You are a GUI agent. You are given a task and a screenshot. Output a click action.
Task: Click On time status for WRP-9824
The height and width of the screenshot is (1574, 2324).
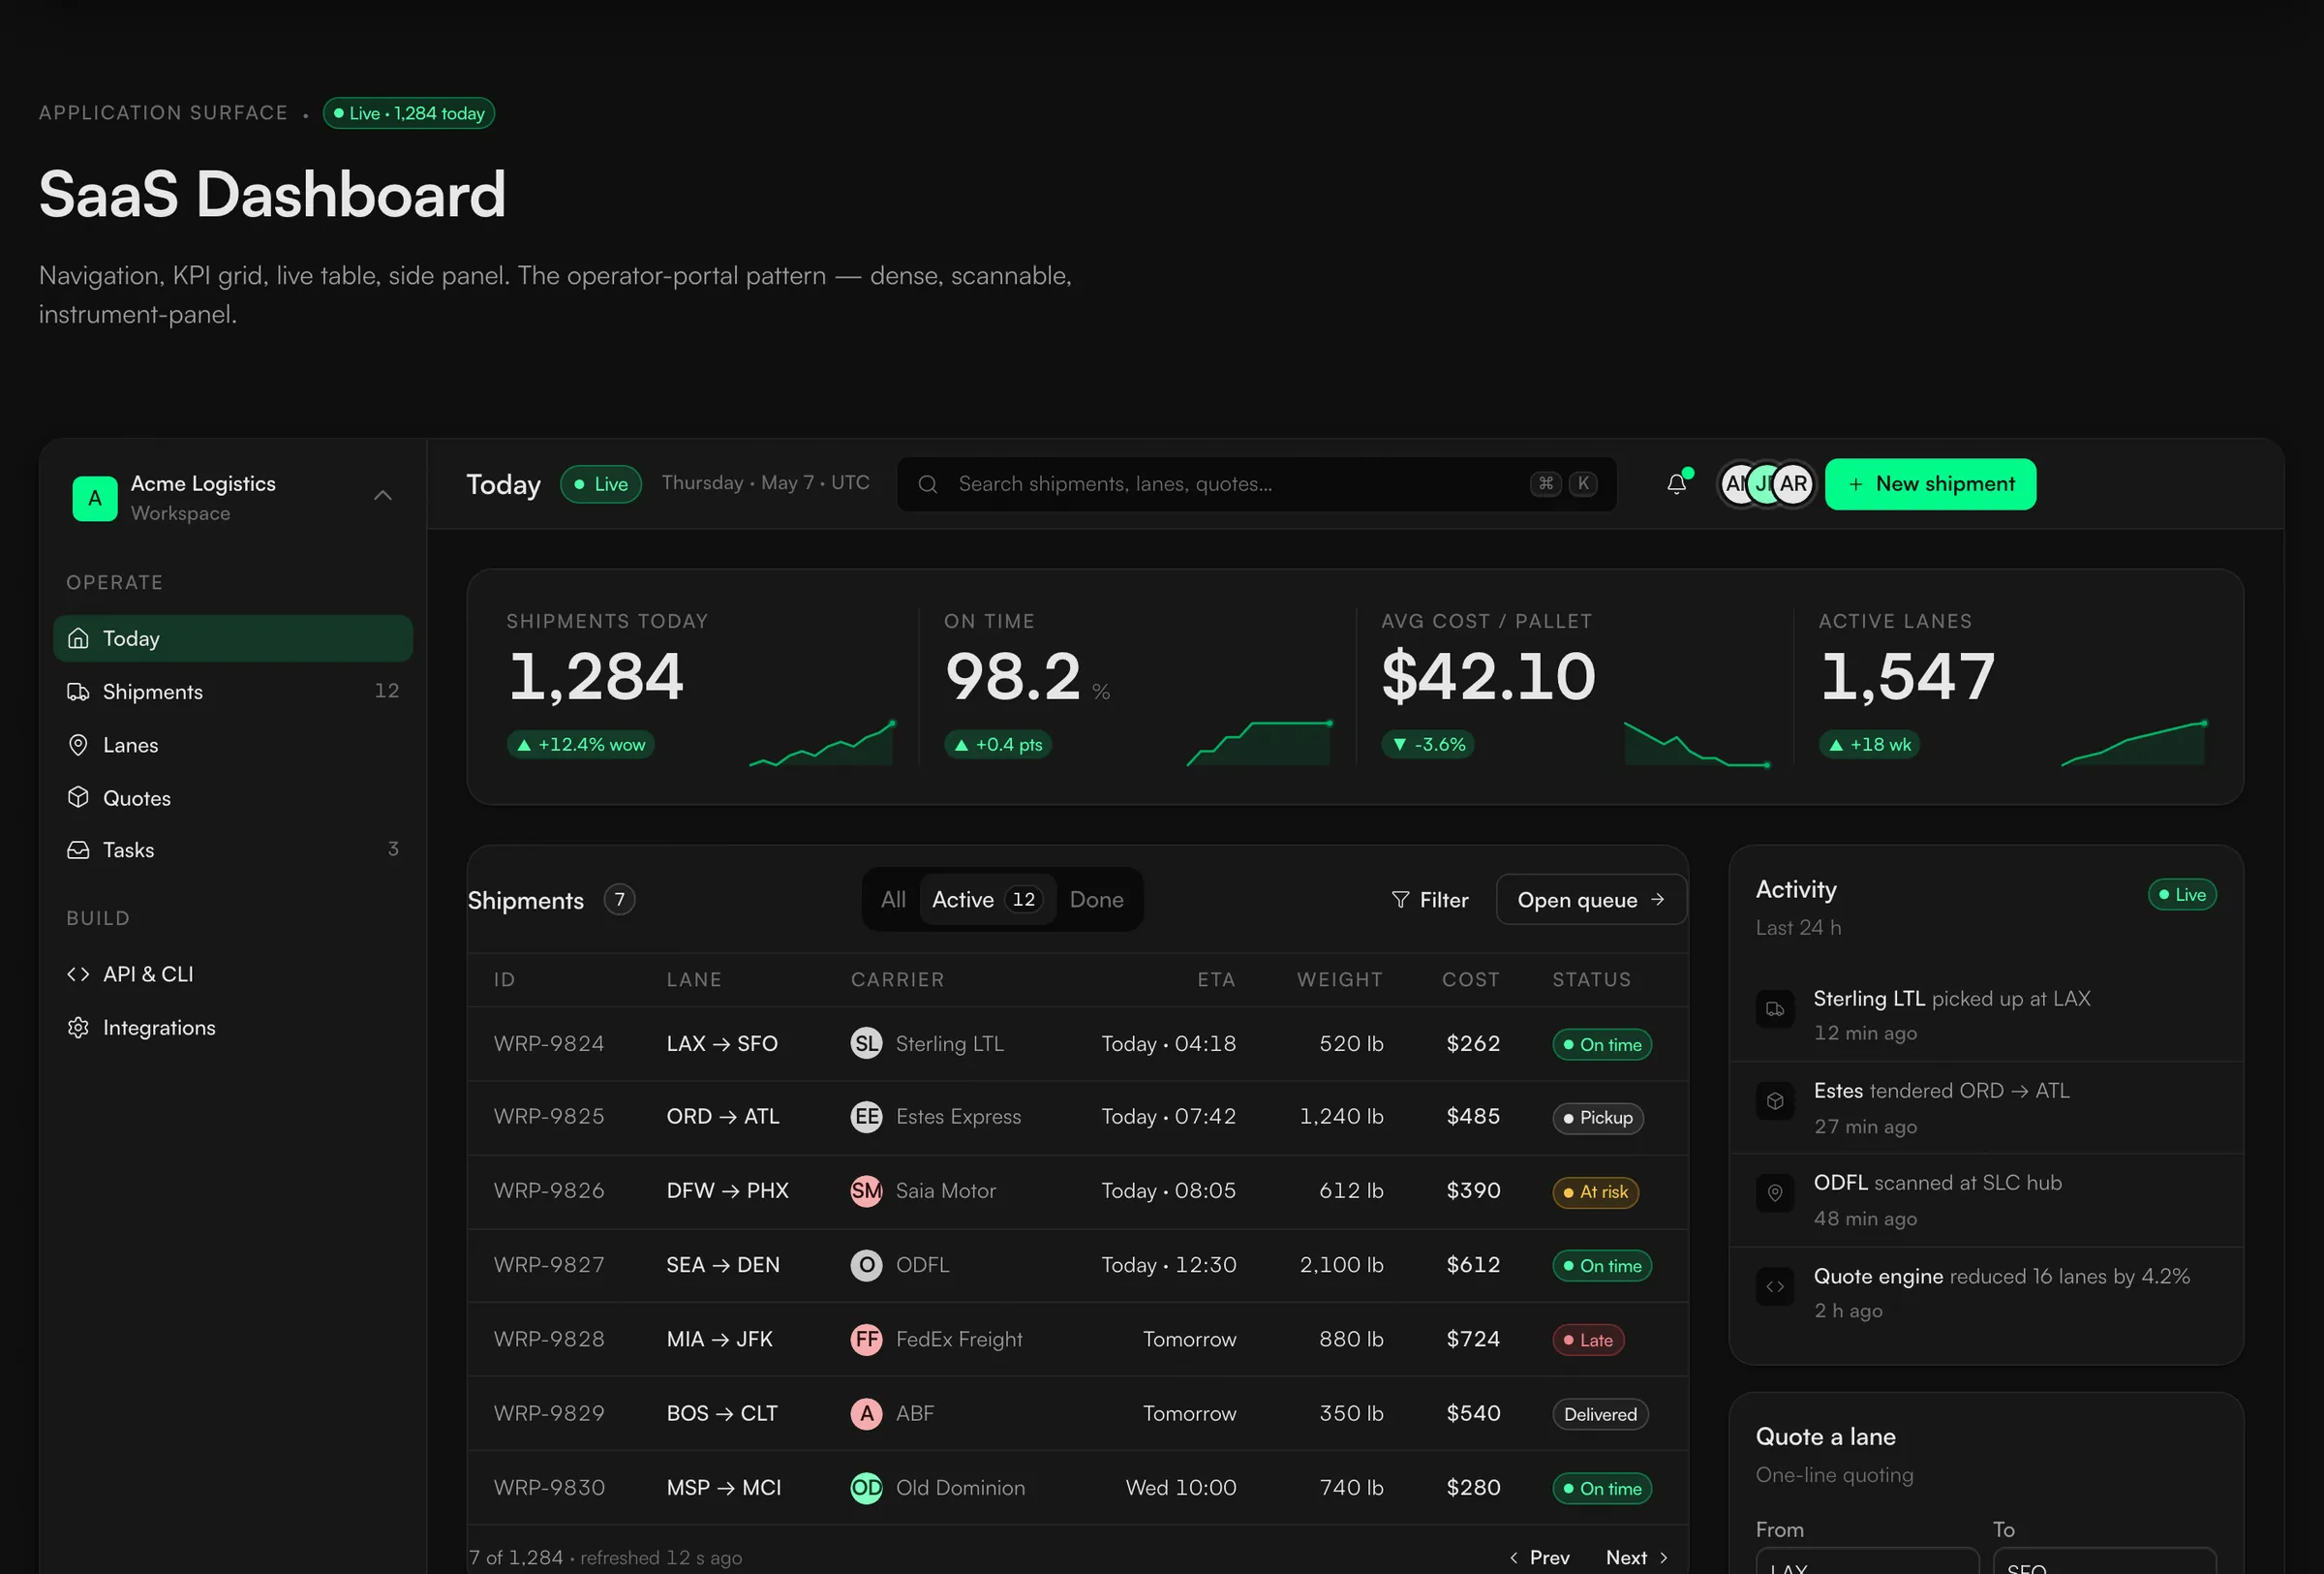pyautogui.click(x=1601, y=1044)
